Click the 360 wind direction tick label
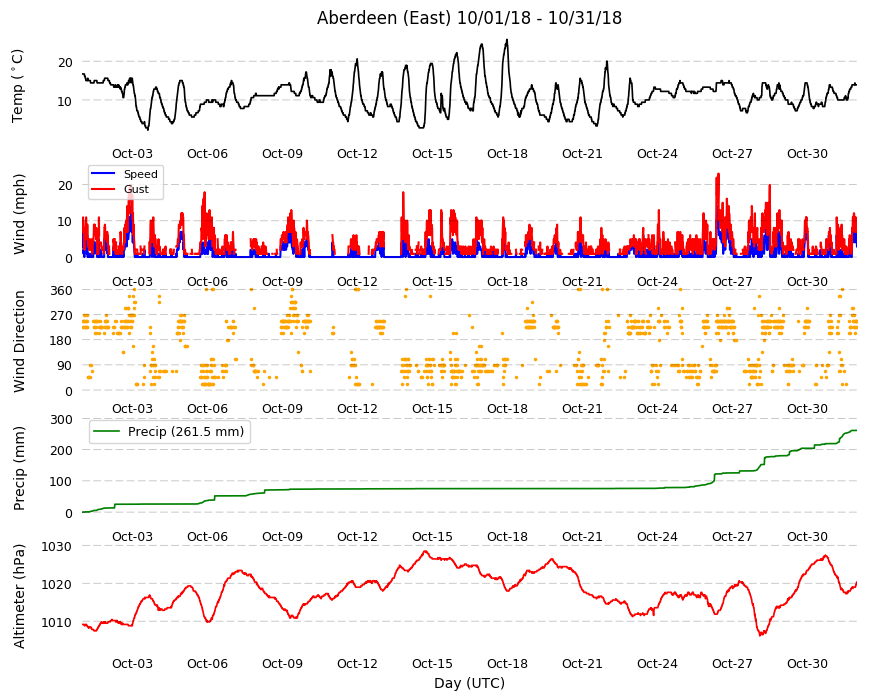This screenshot has width=870, height=700. pos(62,291)
